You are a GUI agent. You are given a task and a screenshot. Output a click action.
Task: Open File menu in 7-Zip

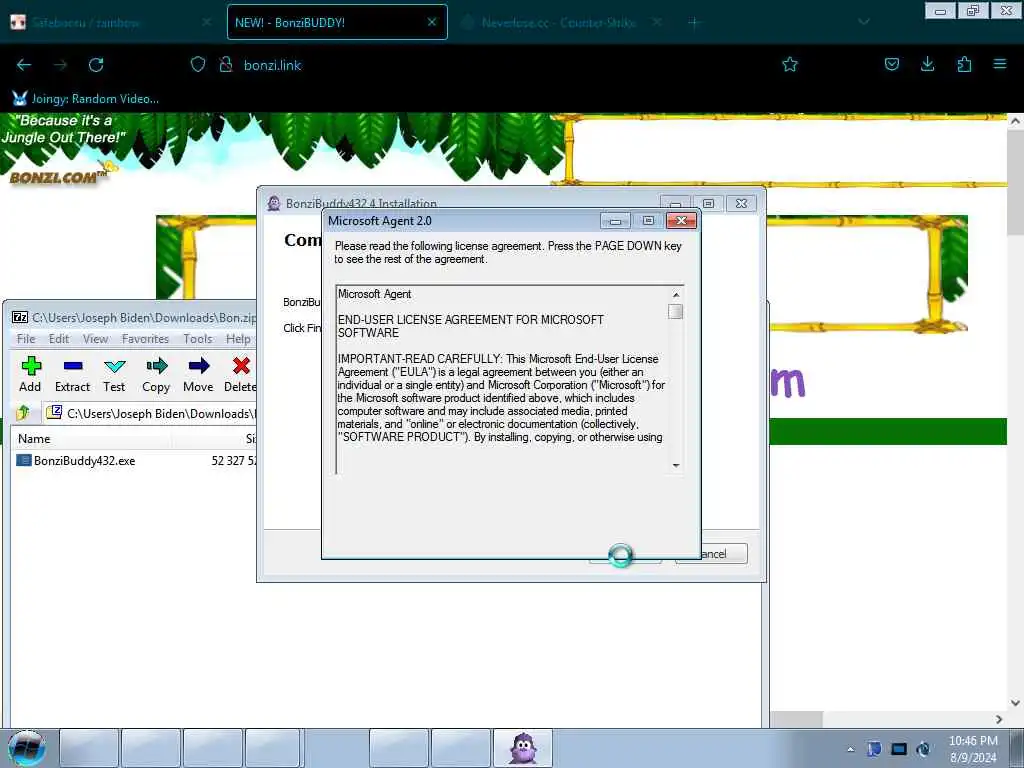26,339
